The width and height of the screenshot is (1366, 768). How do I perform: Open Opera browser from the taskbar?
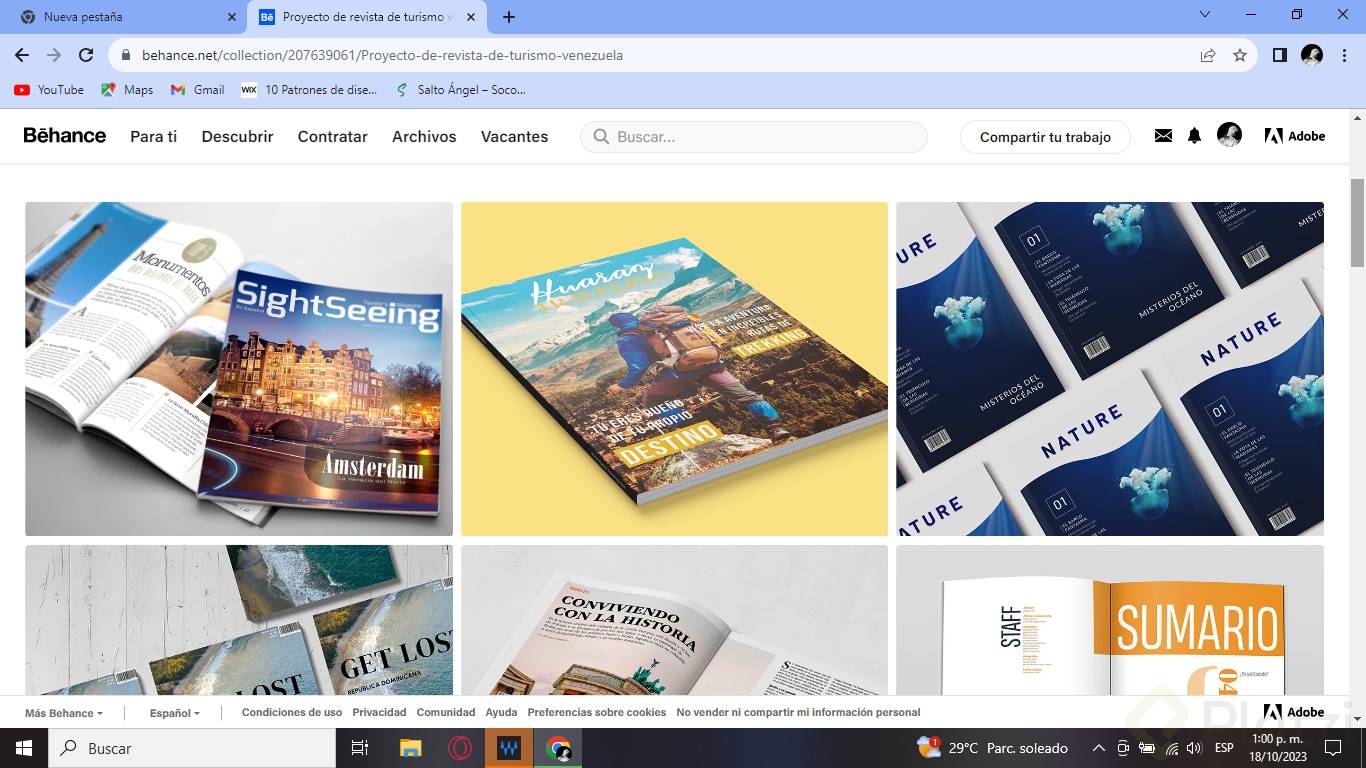[x=460, y=748]
